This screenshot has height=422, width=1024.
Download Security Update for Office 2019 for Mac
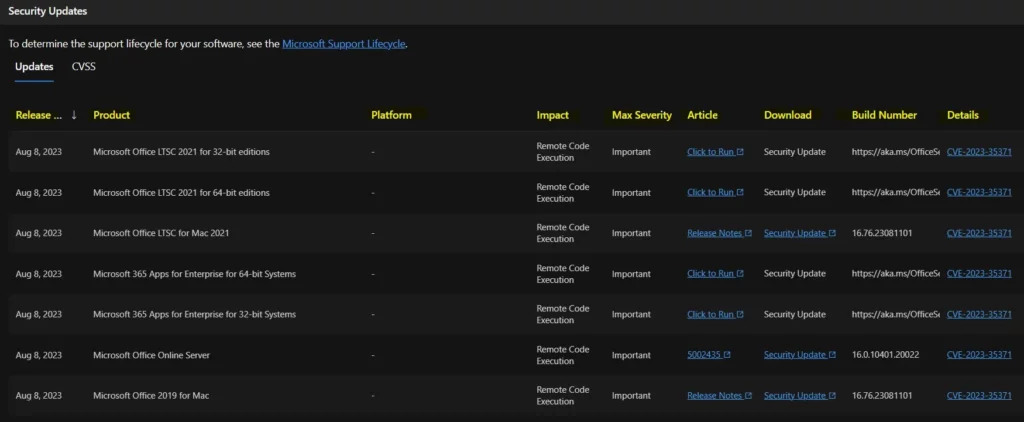pyautogui.click(x=795, y=395)
